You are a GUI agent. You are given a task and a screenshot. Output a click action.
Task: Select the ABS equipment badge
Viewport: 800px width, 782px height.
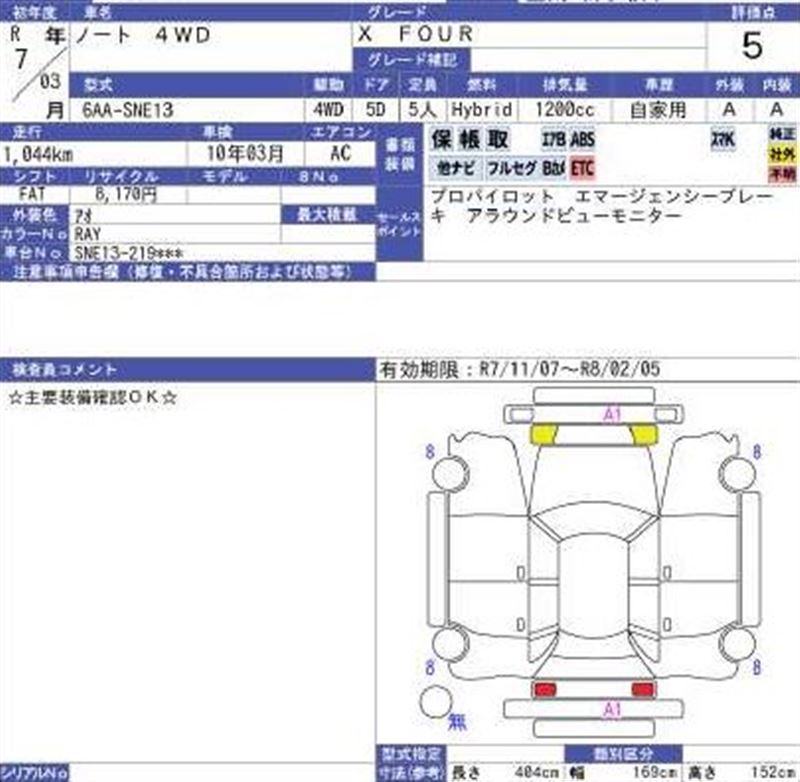[582, 139]
